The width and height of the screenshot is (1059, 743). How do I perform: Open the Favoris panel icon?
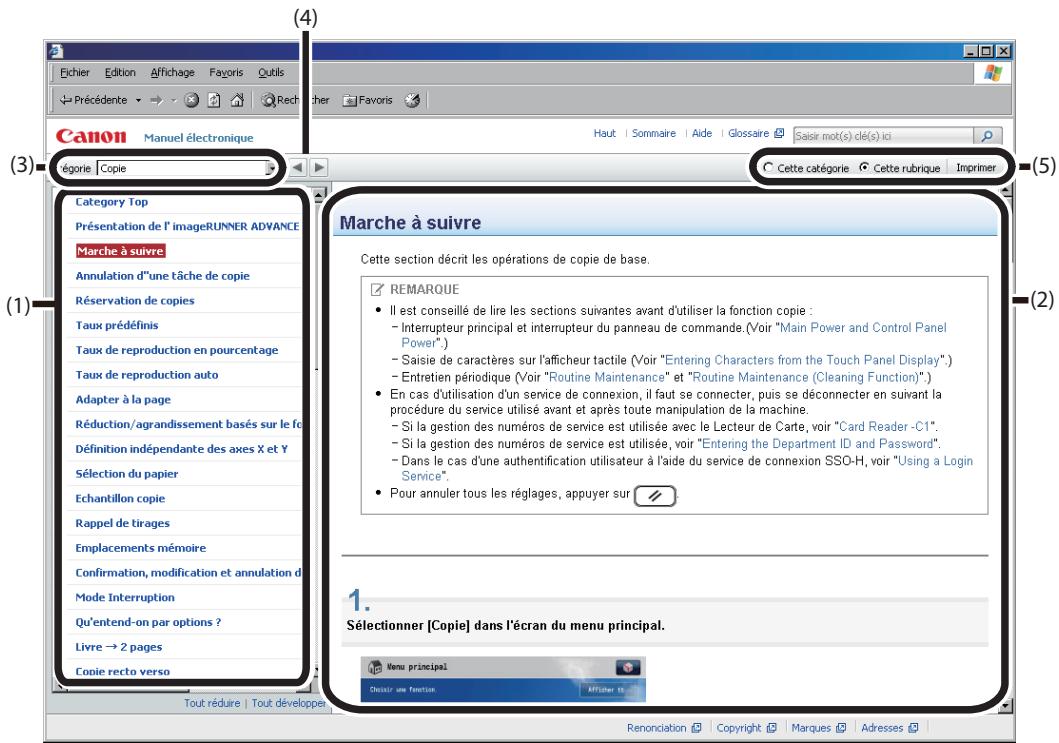(x=351, y=99)
